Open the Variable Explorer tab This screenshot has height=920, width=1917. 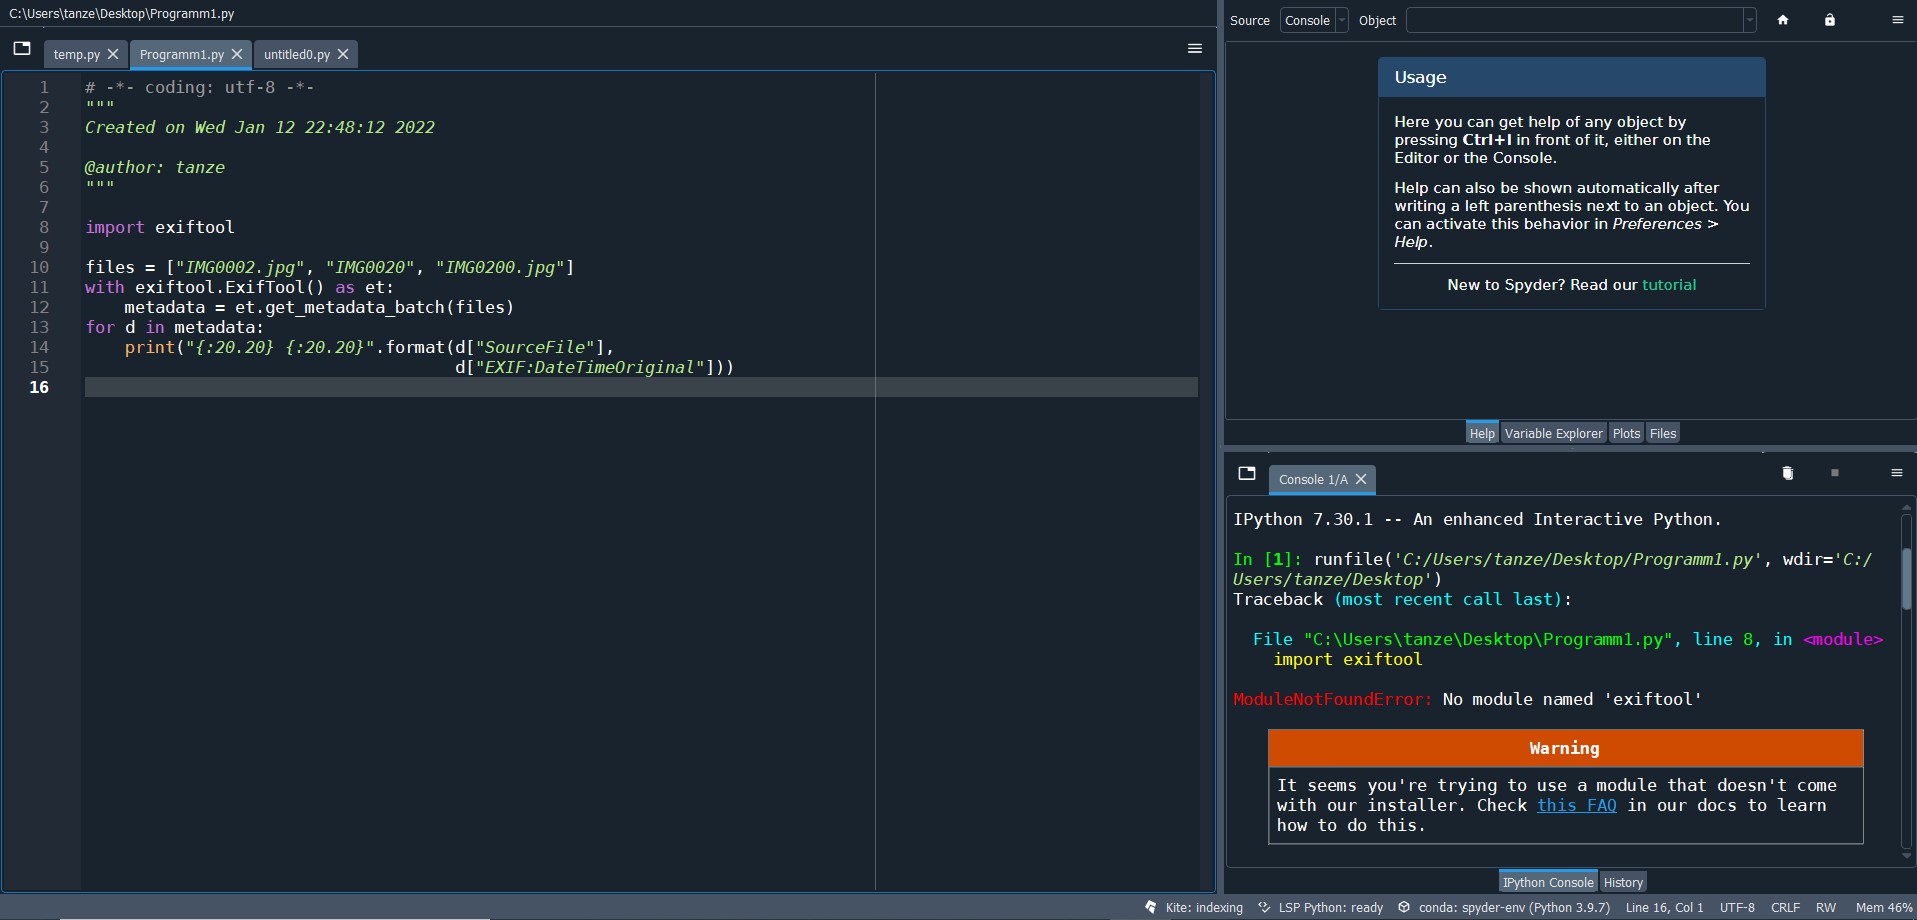click(1554, 433)
